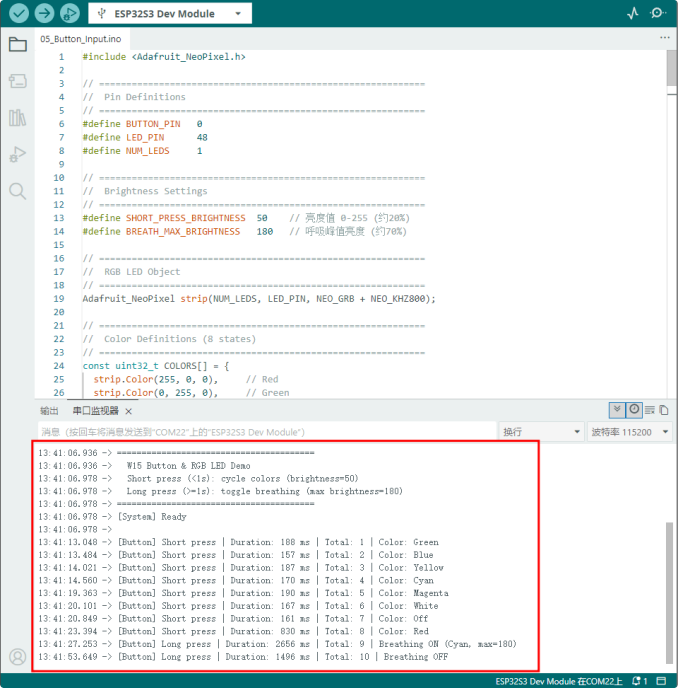Toggle serial monitor timestamps
This screenshot has height=688, width=678.
634,410
